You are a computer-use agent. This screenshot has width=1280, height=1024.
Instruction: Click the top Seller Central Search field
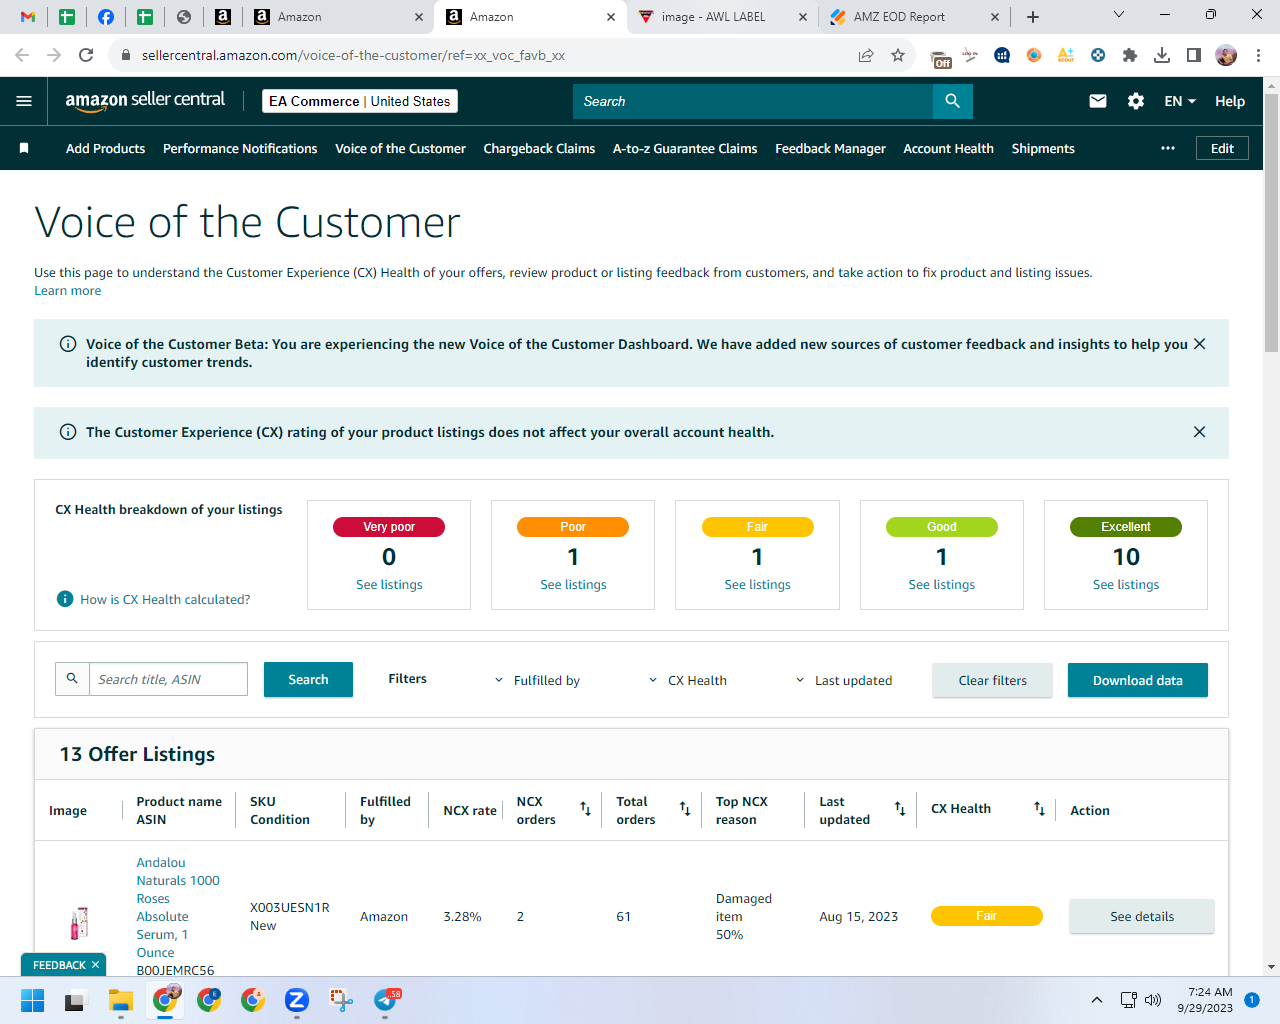[752, 101]
